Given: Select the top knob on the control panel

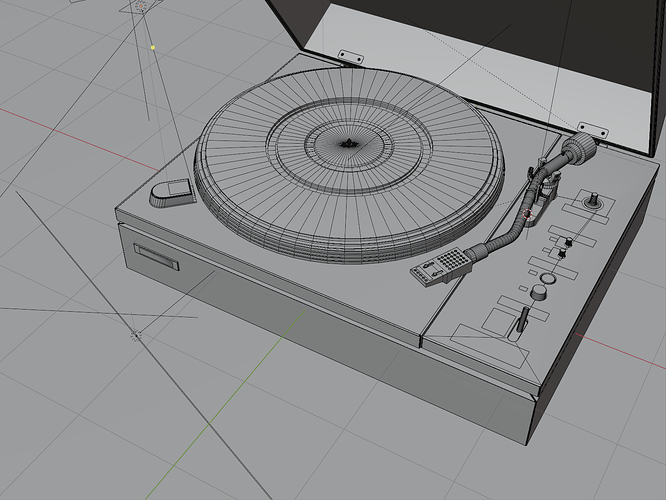Looking at the screenshot, I should tap(593, 200).
